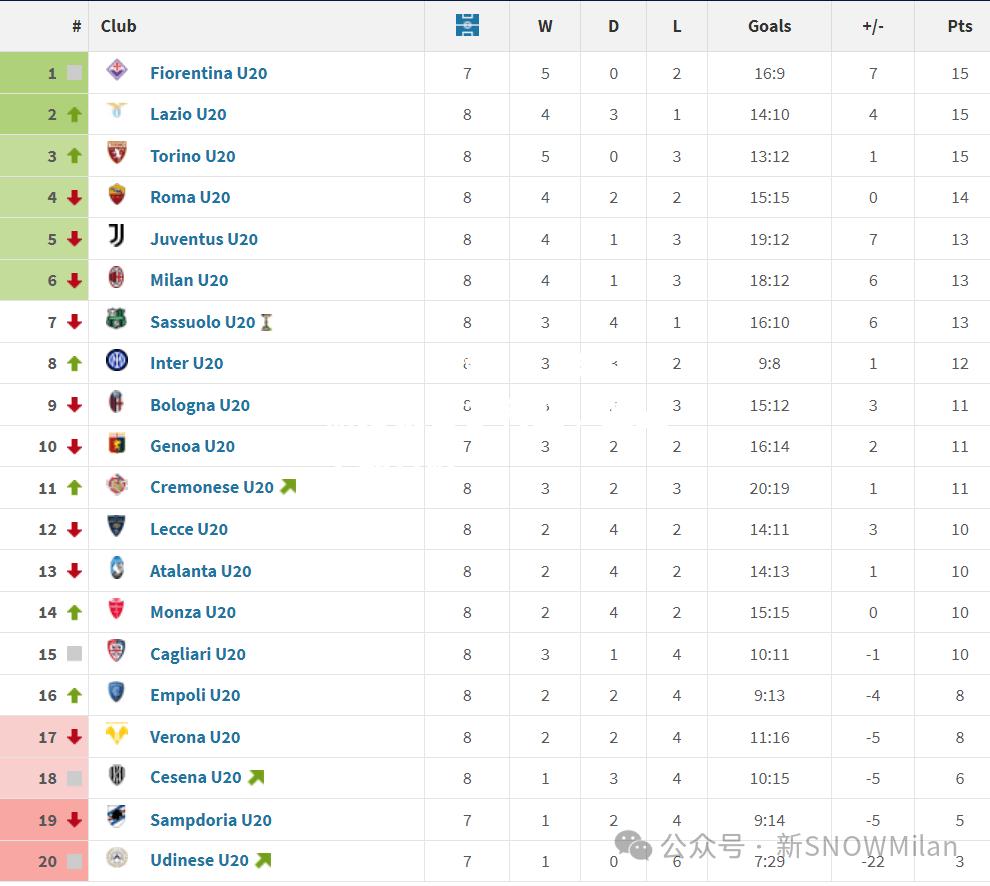Select the Club column header

pos(119,26)
